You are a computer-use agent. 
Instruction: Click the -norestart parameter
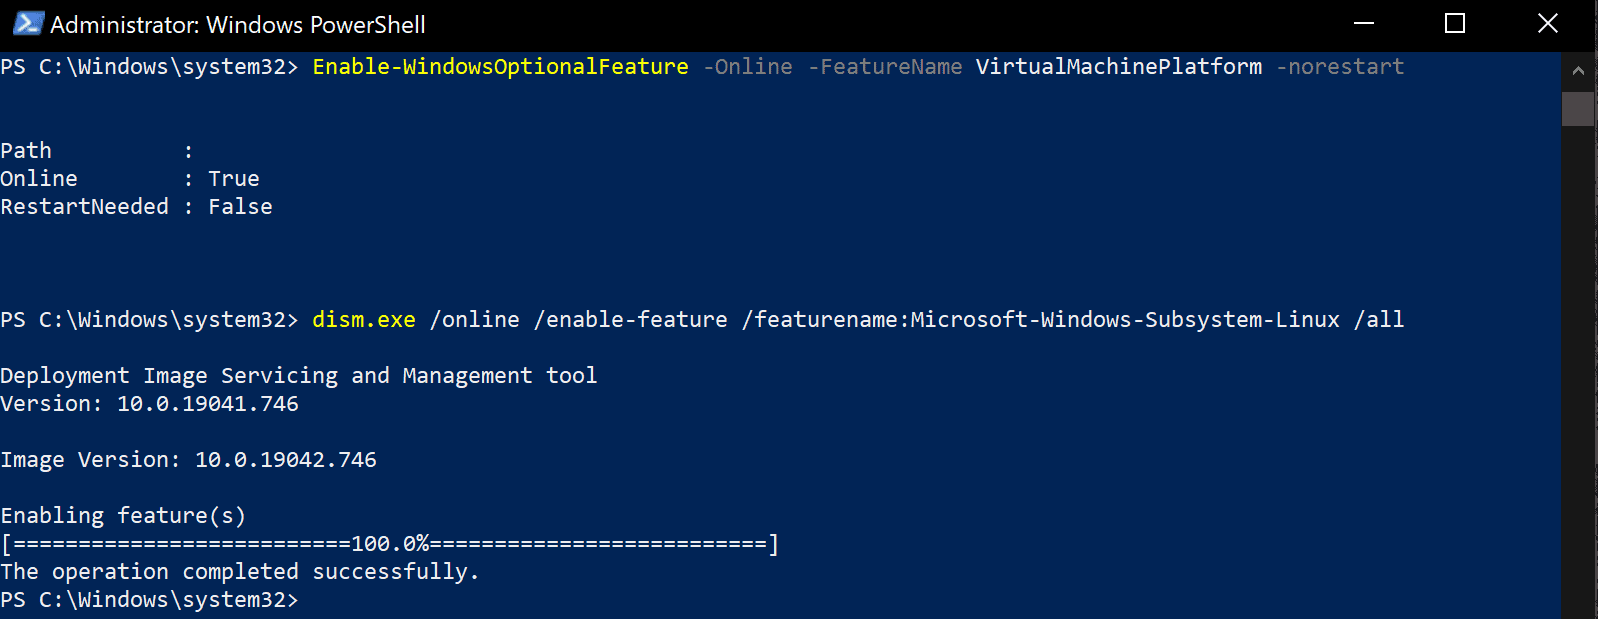pyautogui.click(x=1340, y=67)
